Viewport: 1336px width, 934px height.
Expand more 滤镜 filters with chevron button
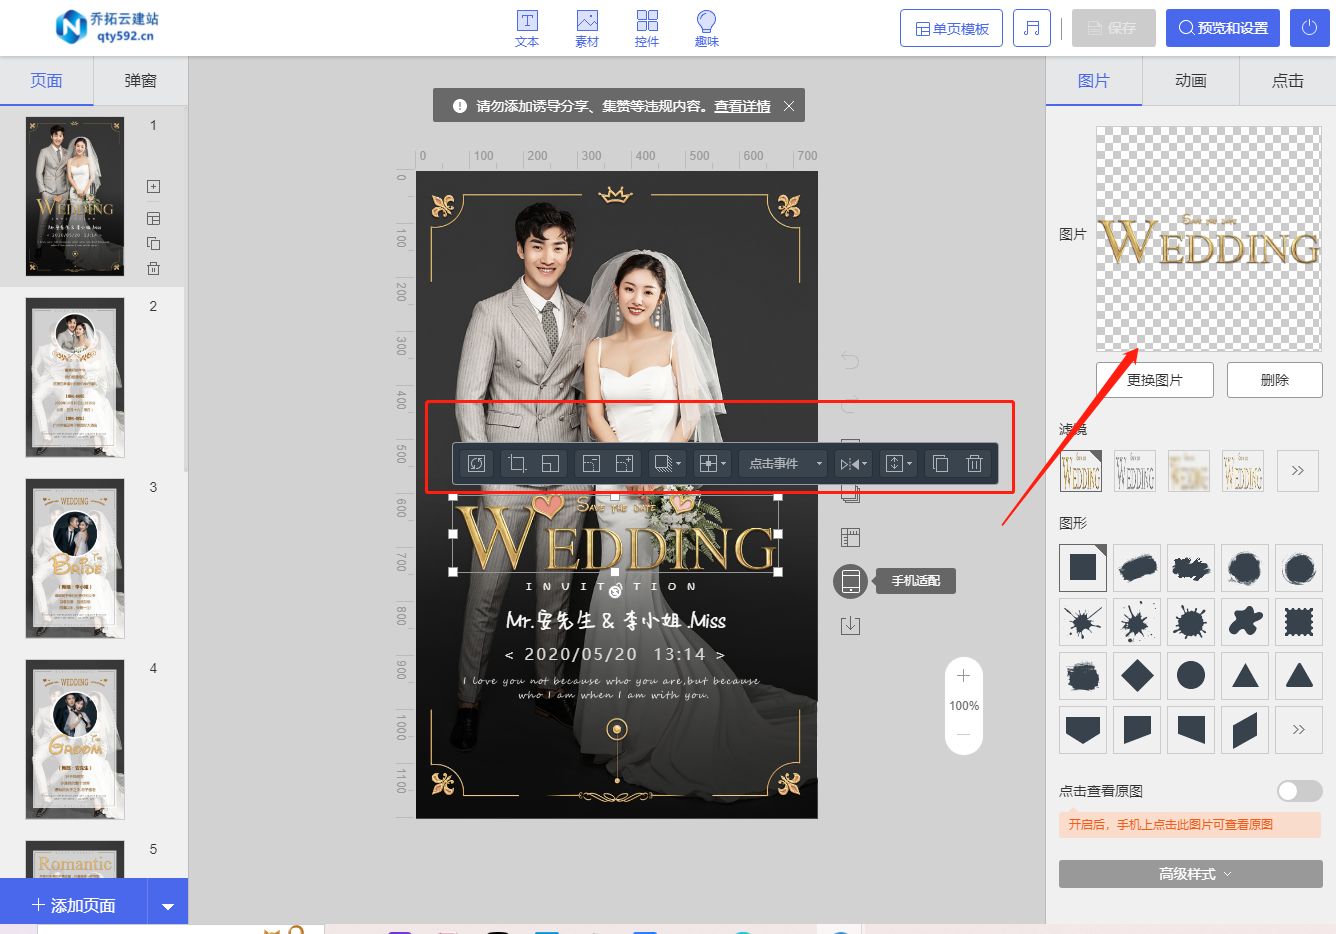(x=1297, y=470)
